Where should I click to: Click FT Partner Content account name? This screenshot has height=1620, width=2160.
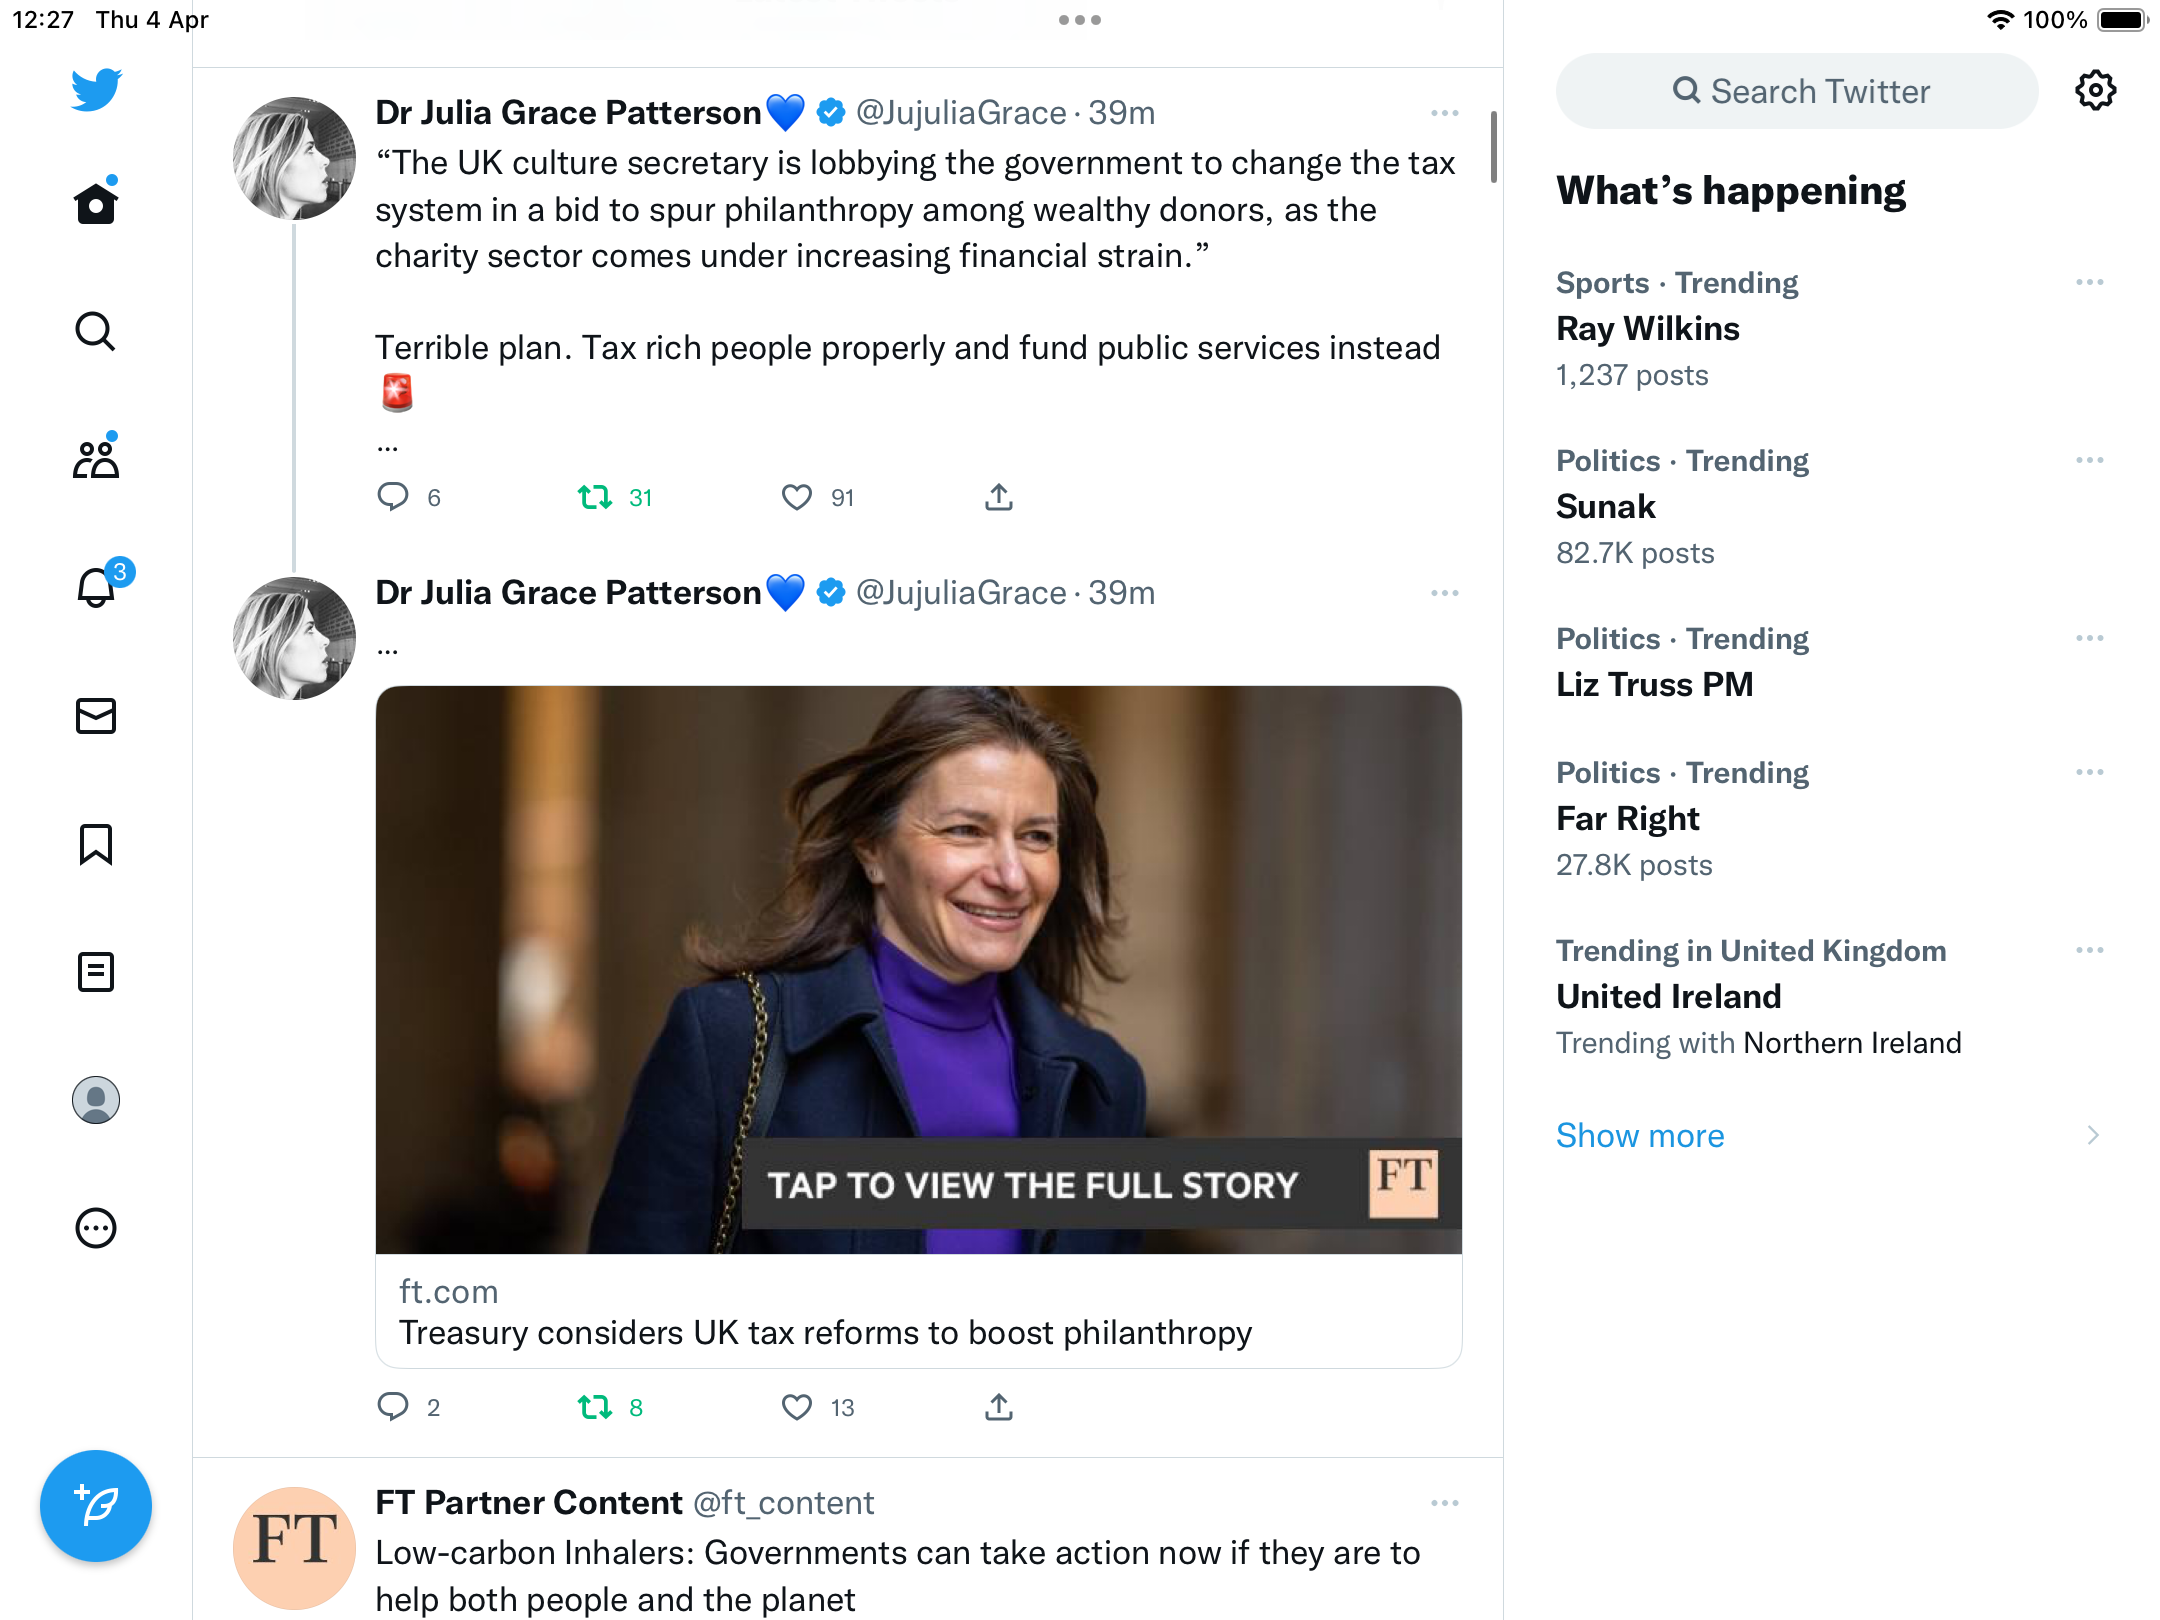point(528,1502)
